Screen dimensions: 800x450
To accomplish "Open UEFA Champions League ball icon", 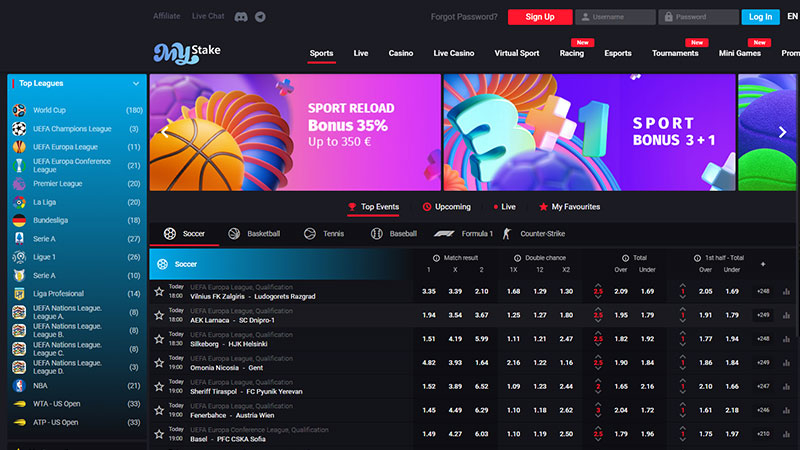I will tap(19, 129).
